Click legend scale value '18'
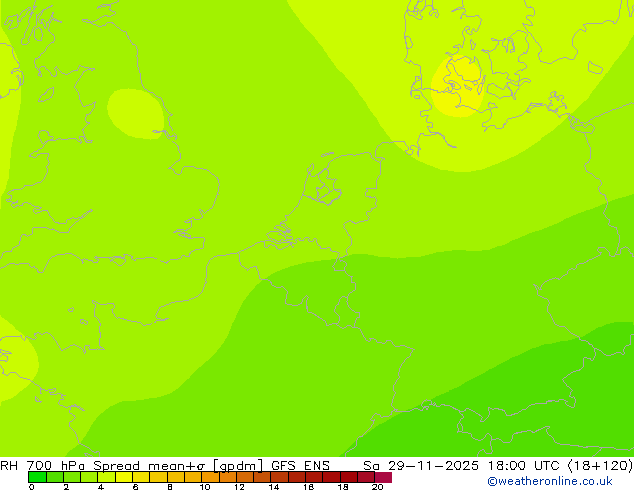Image resolution: width=634 pixels, height=490 pixels. (343, 487)
